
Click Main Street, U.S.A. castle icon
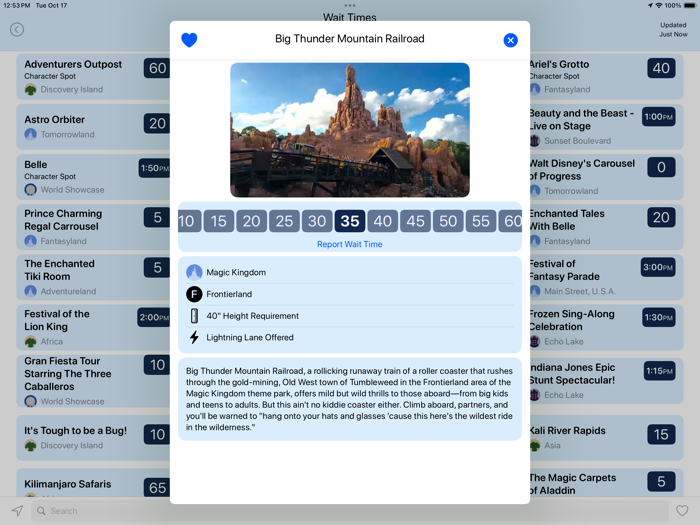coord(535,291)
